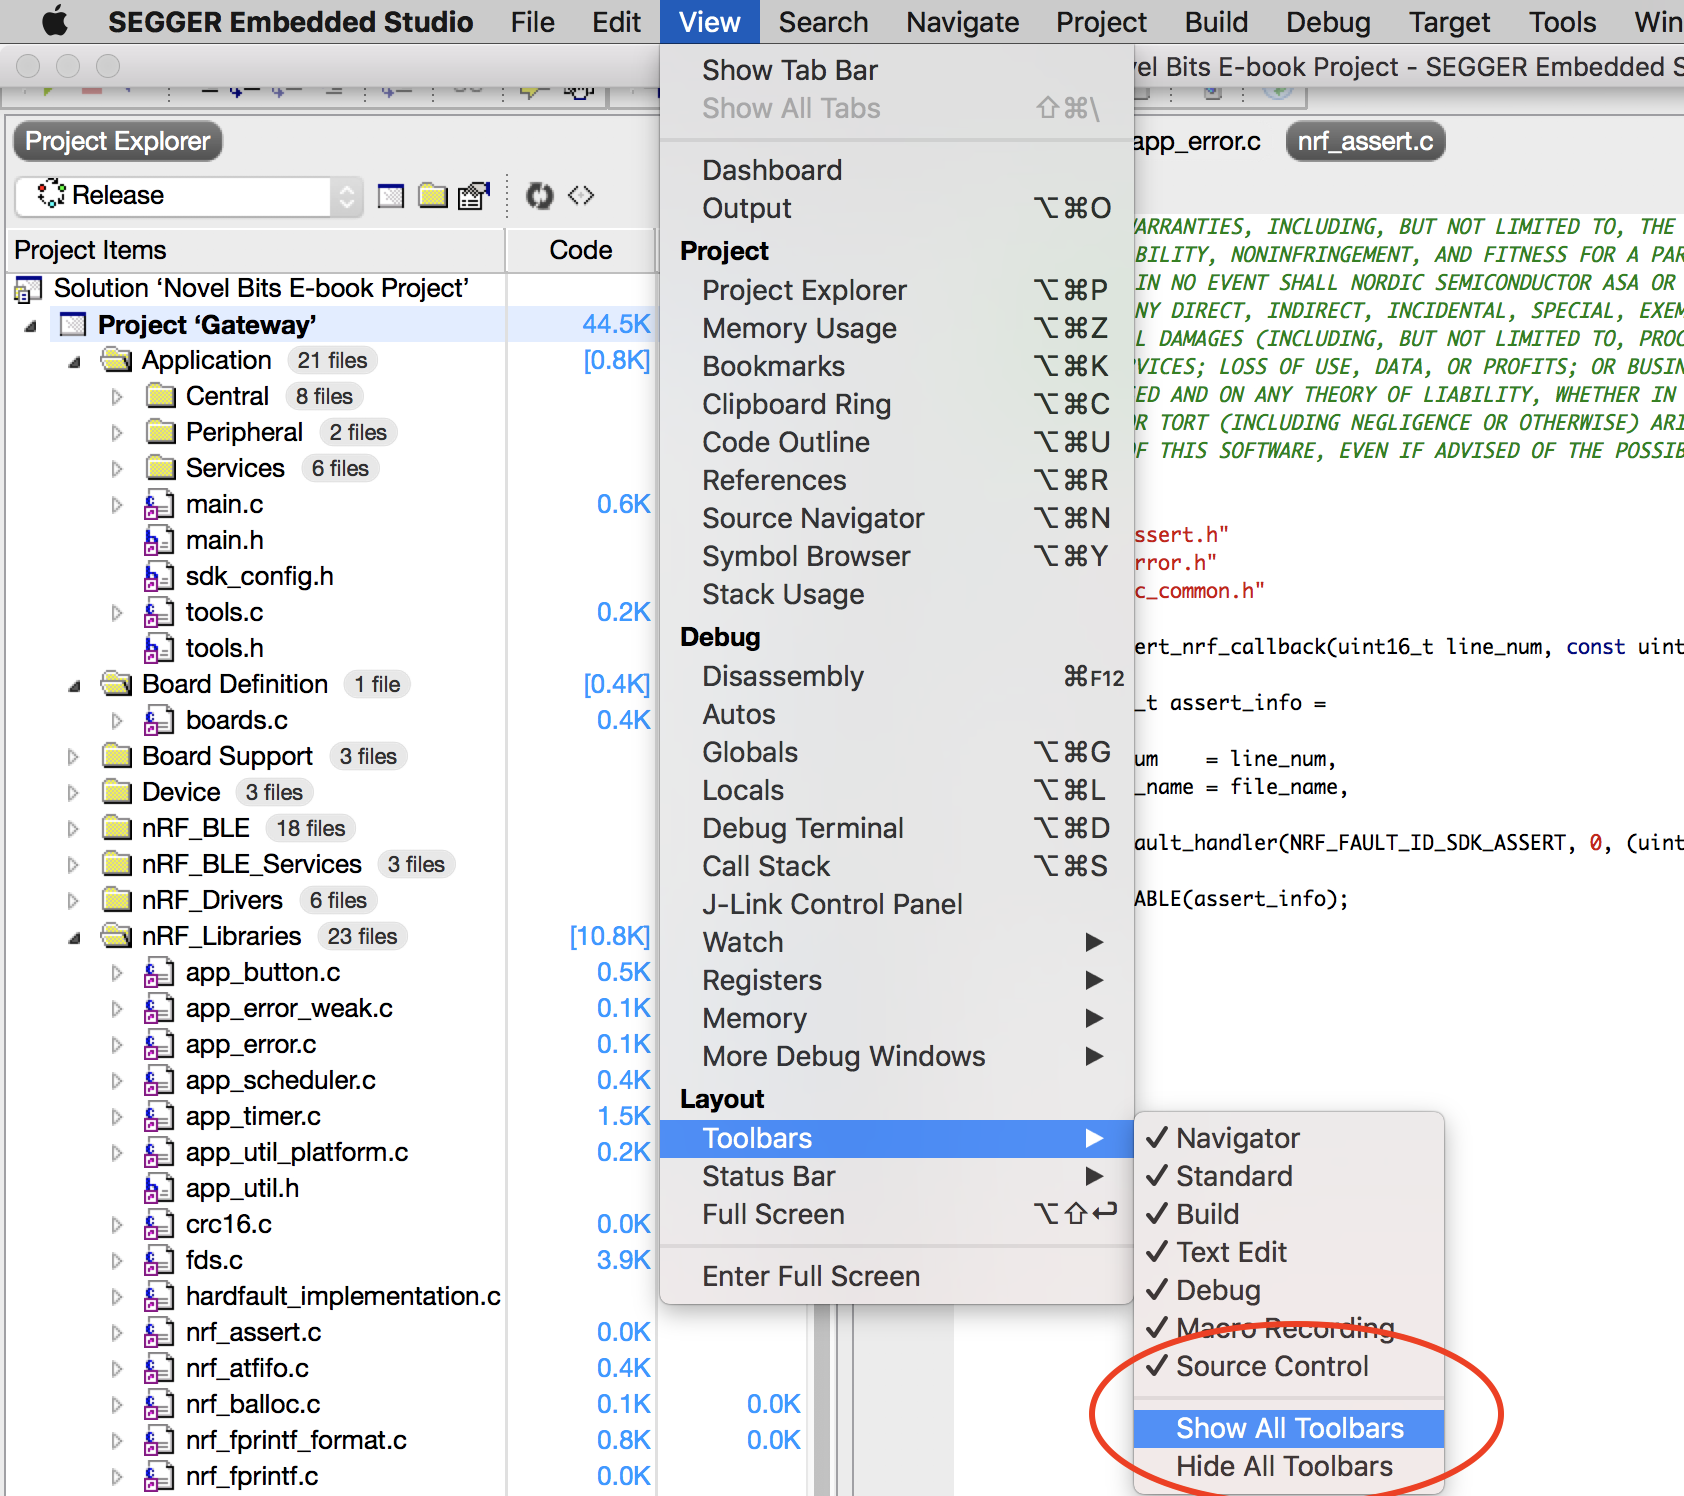Viewport: 1684px width, 1496px height.
Task: Switch to the app_error.c editor tab
Action: pos(1198,142)
